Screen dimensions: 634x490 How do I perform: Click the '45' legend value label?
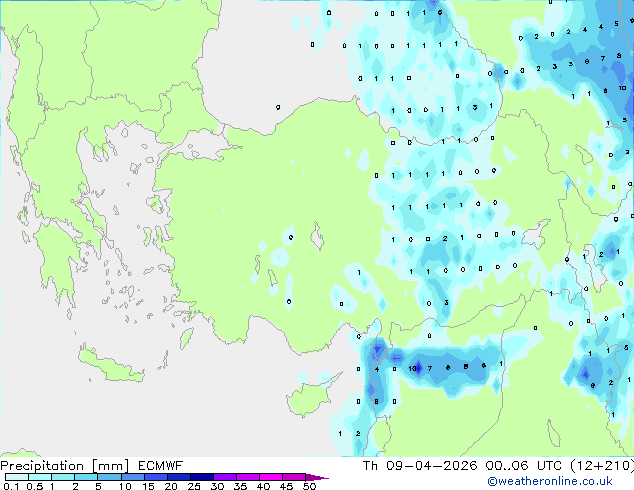click(286, 486)
